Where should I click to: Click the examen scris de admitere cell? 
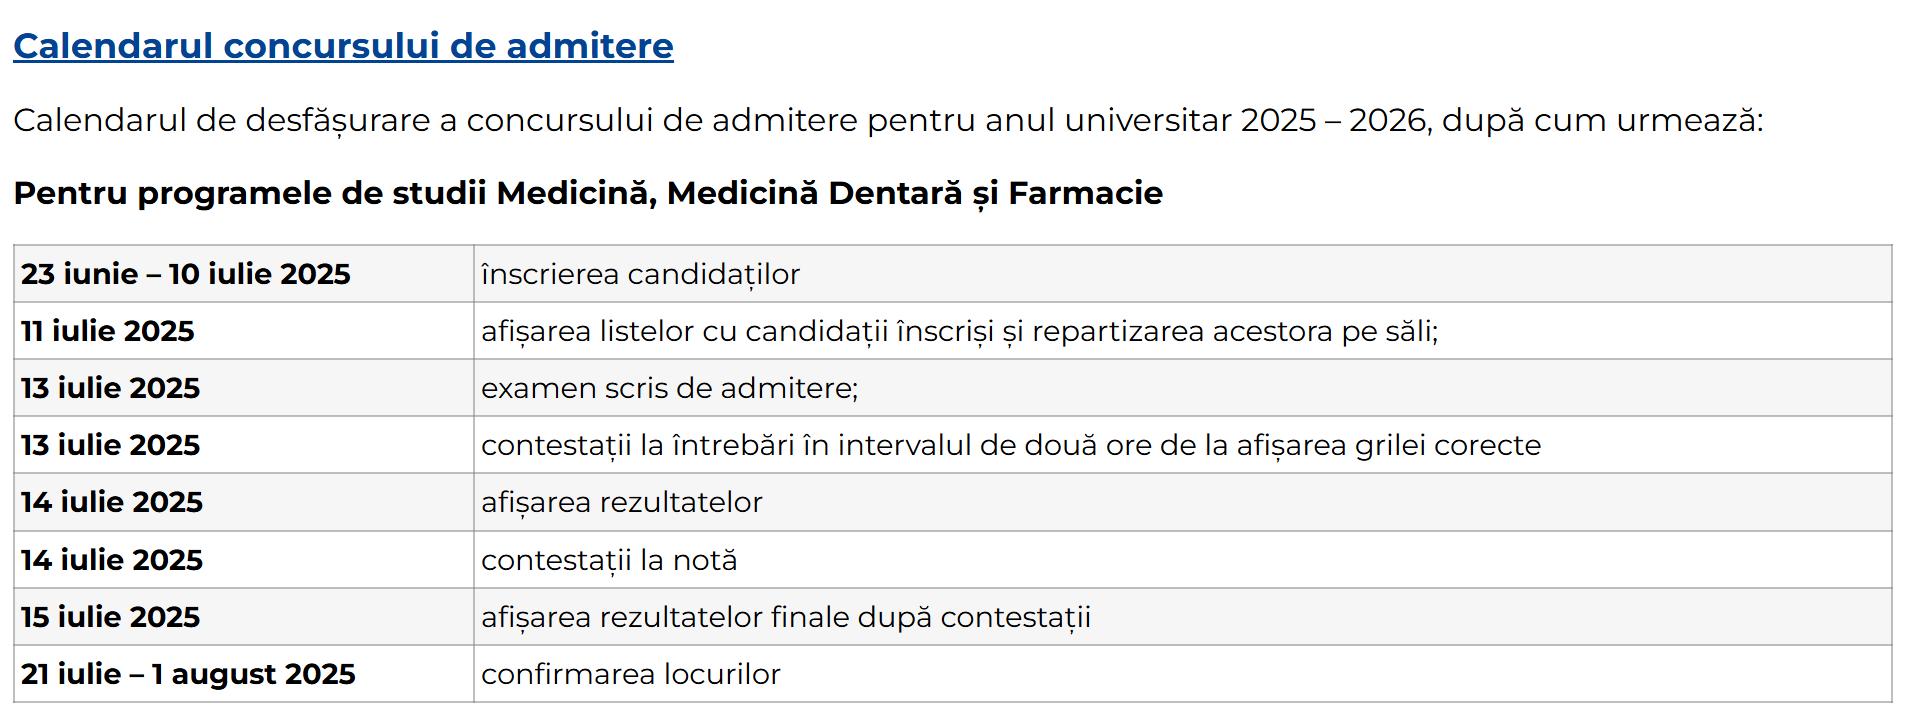coord(669,388)
